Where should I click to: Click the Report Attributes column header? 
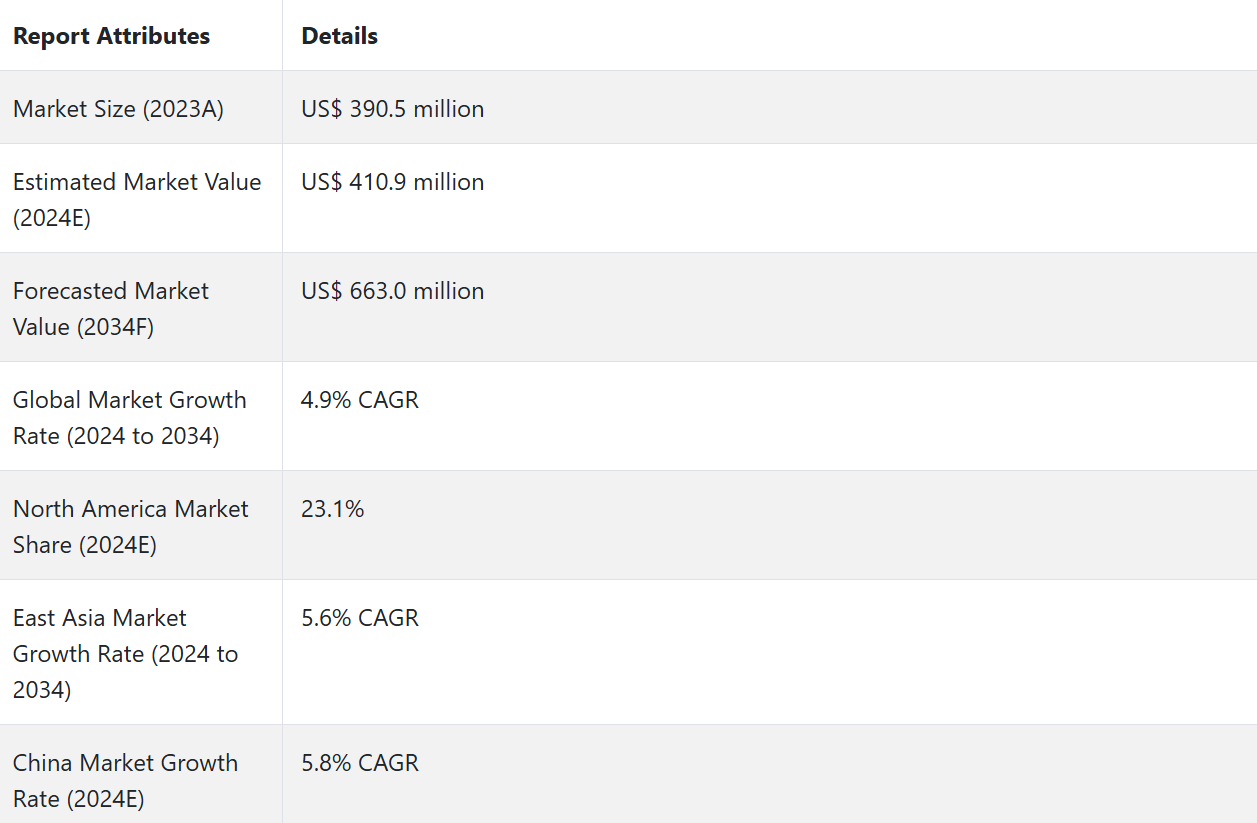(x=111, y=36)
